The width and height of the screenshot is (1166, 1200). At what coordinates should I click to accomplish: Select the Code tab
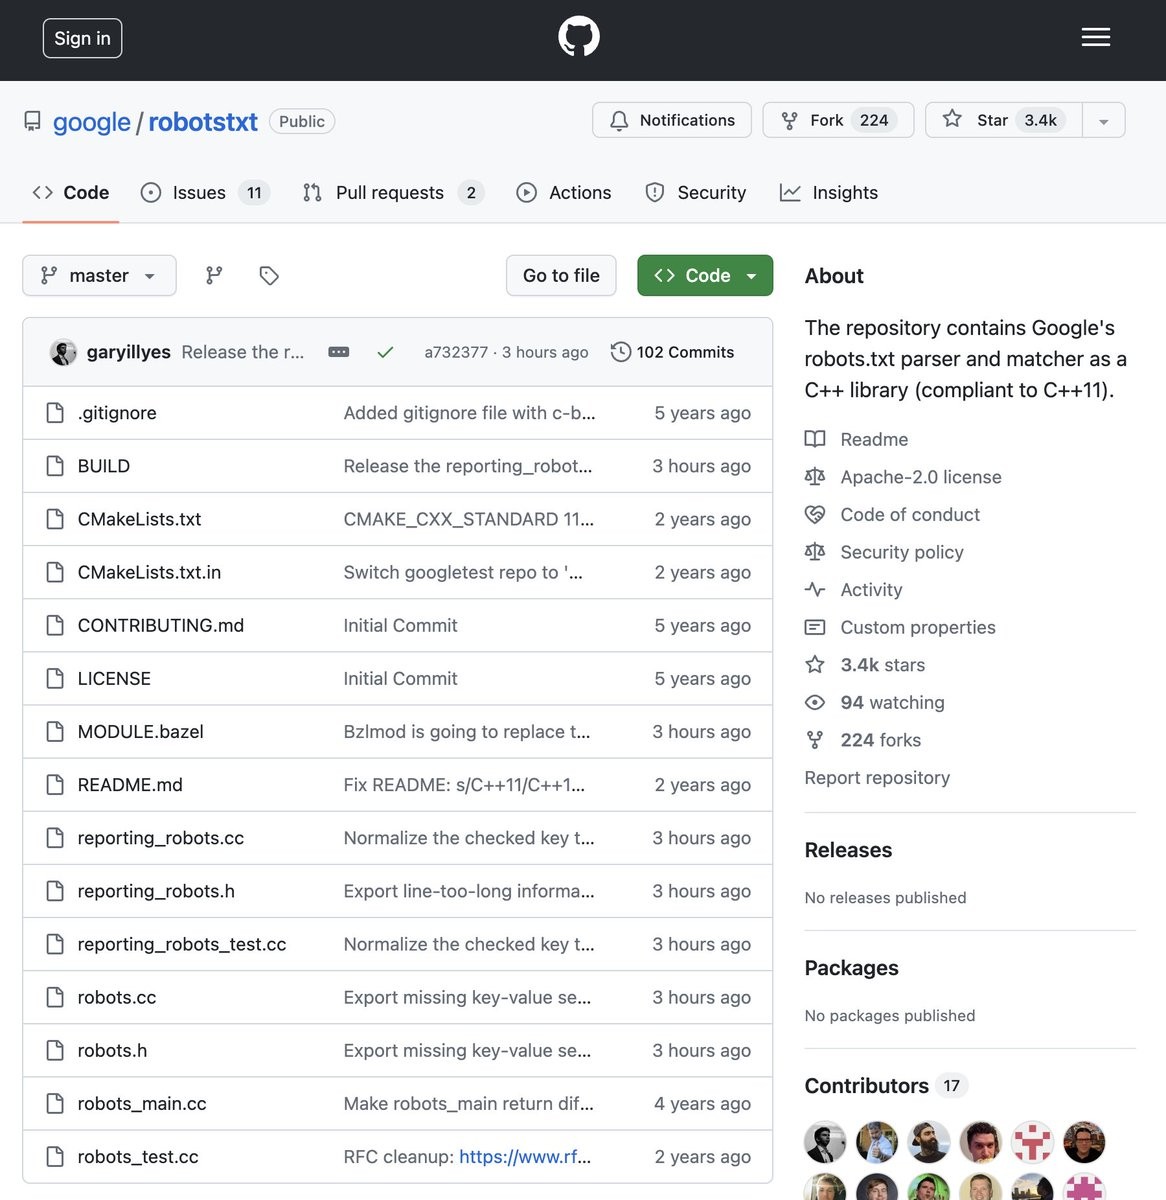click(71, 193)
